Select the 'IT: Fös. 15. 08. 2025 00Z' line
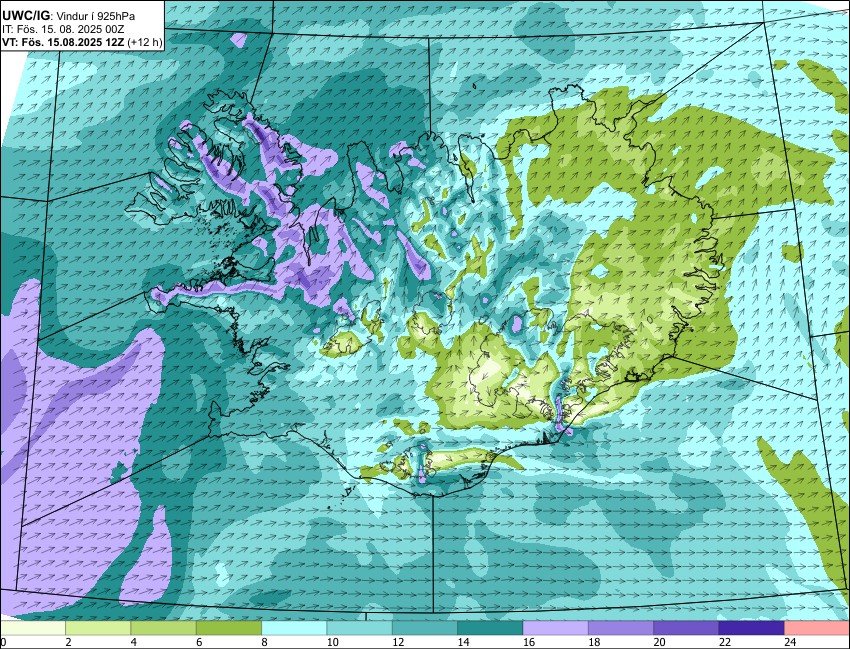 click(x=63, y=30)
